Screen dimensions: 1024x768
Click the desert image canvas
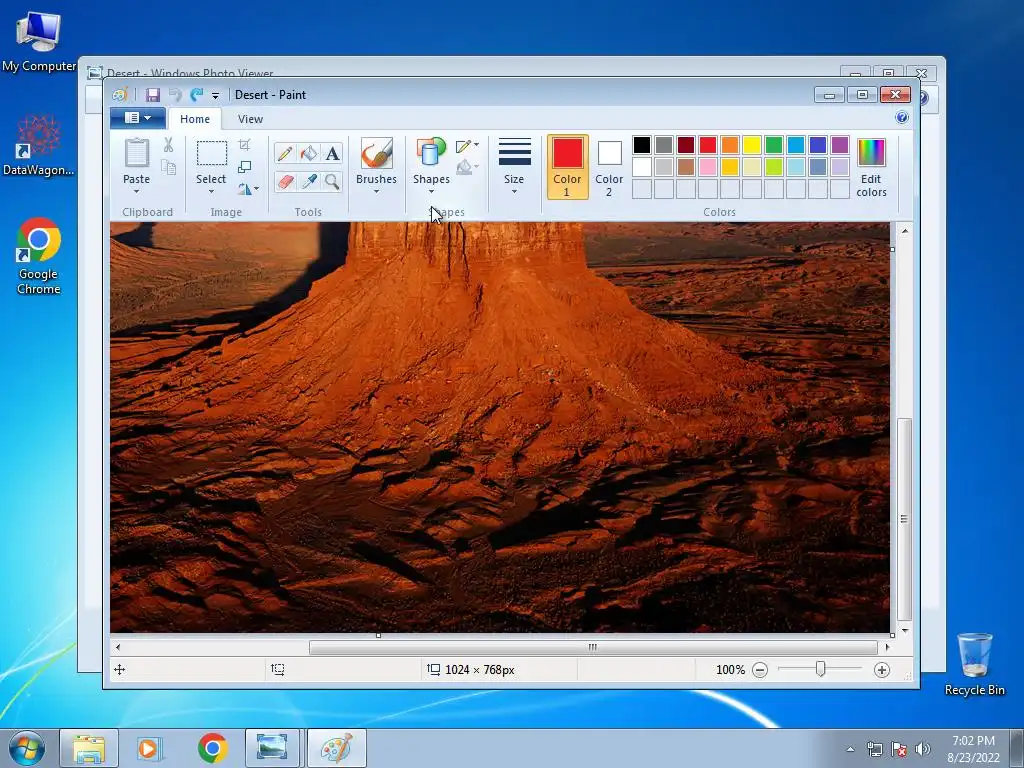(x=500, y=428)
